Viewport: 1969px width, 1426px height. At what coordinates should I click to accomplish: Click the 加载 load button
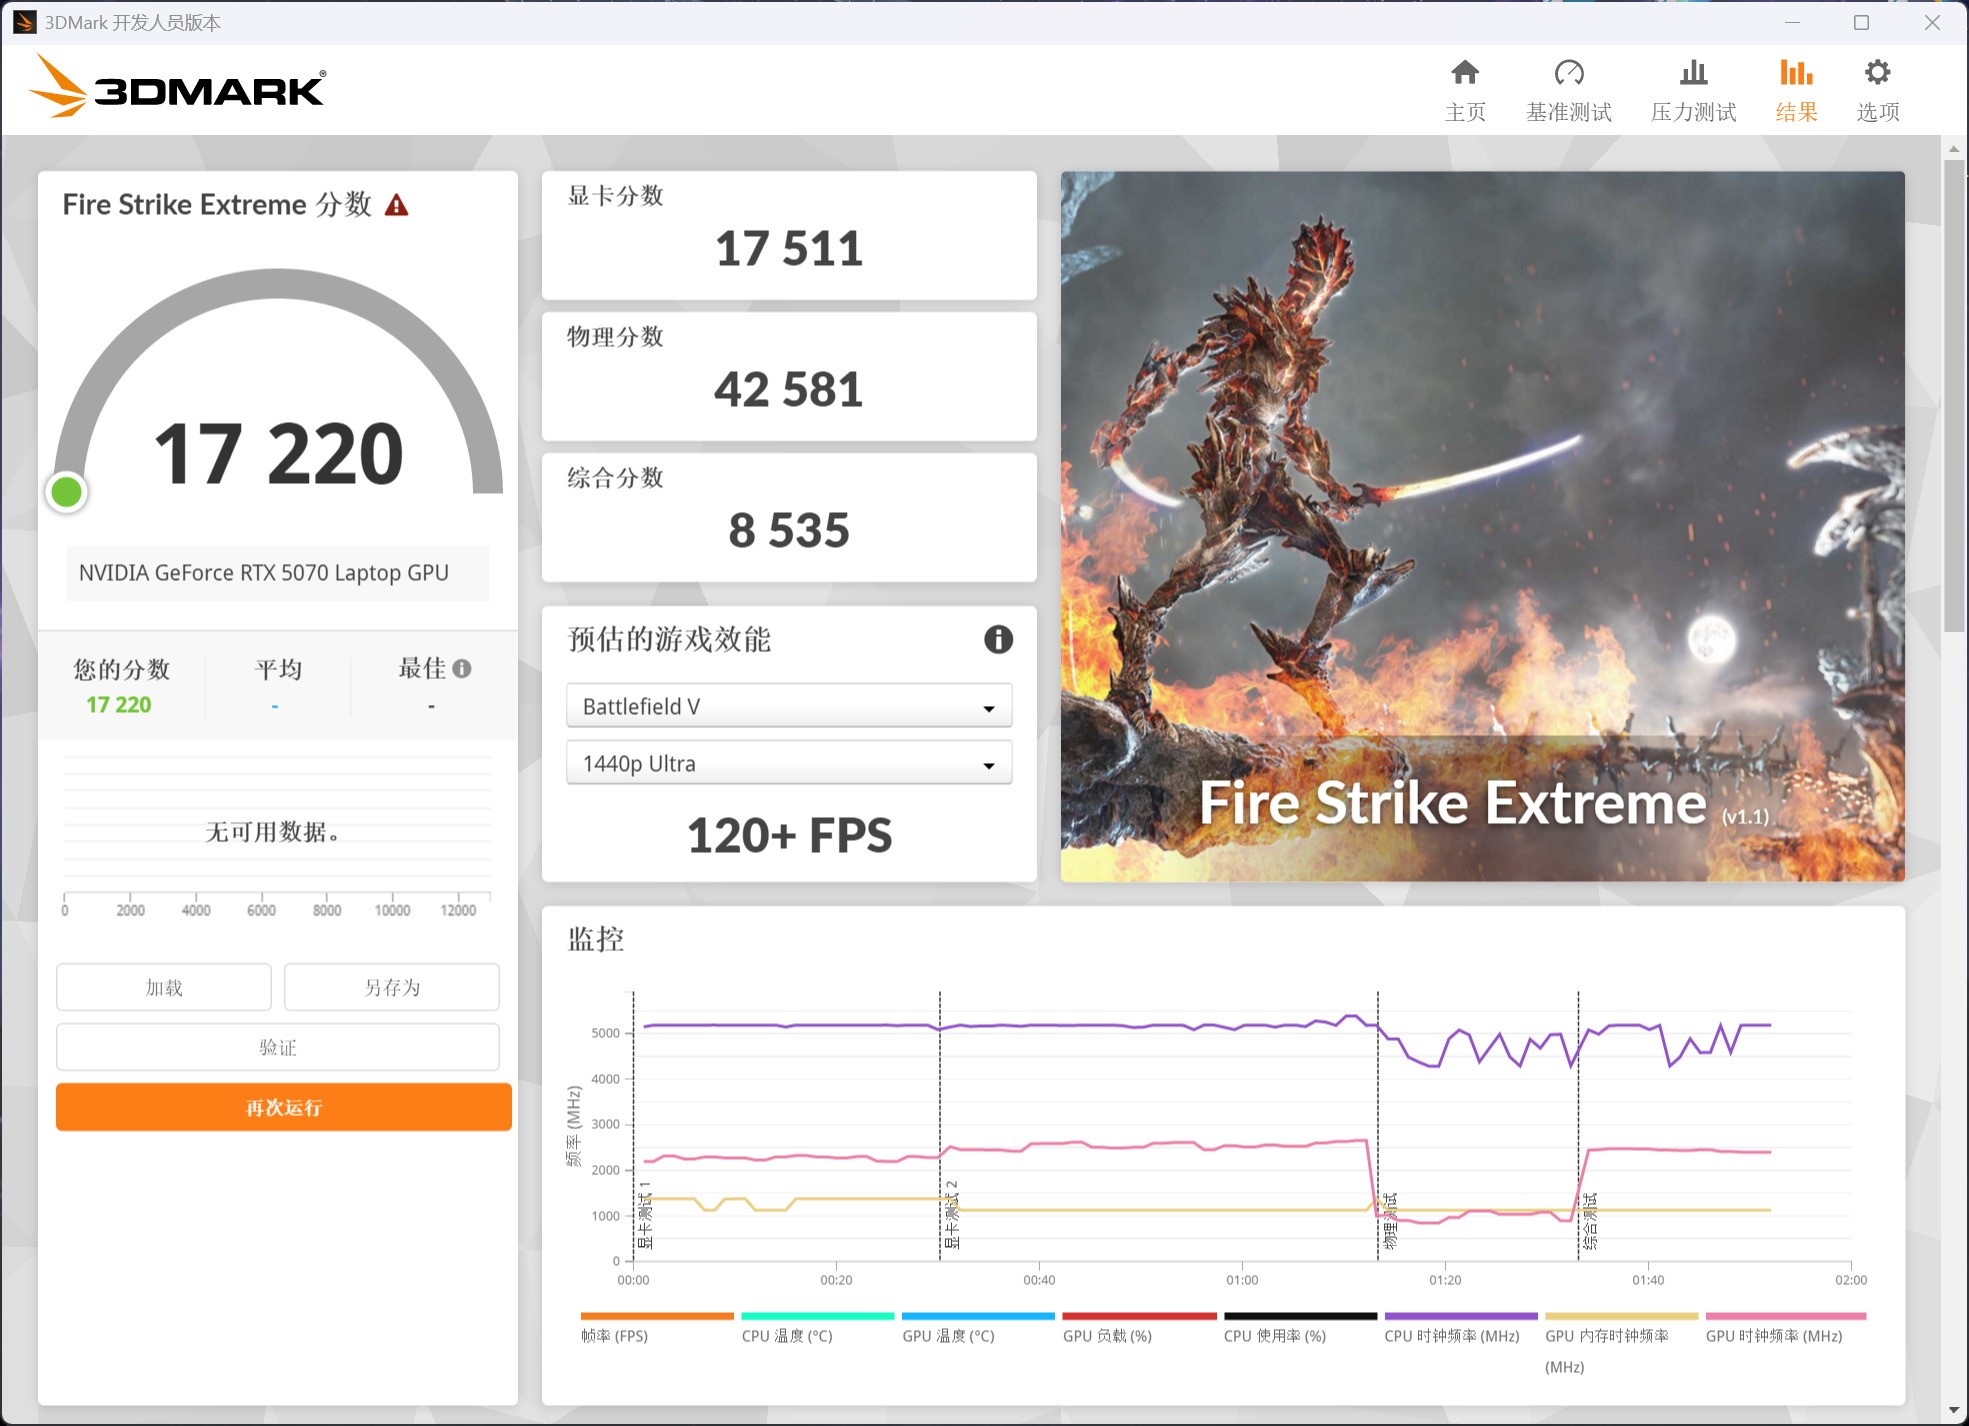(164, 987)
